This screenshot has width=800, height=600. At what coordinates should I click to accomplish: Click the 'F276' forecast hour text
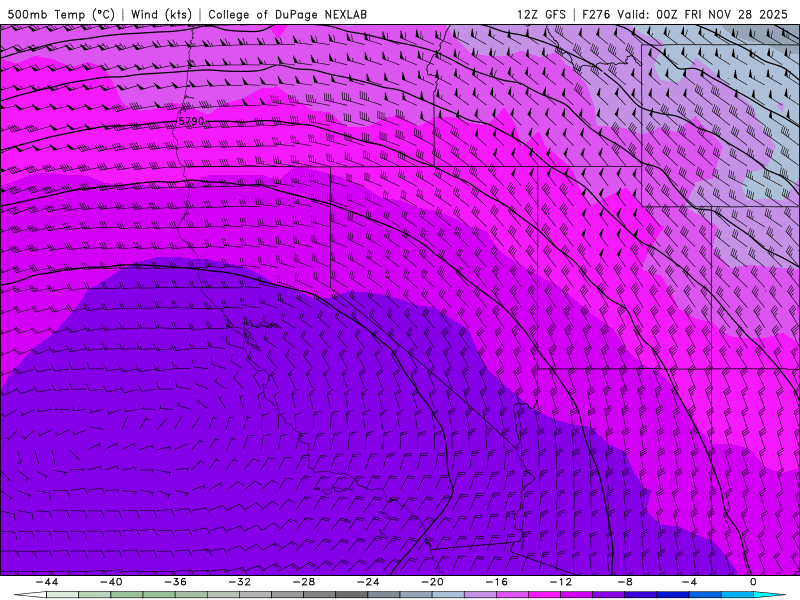click(596, 14)
